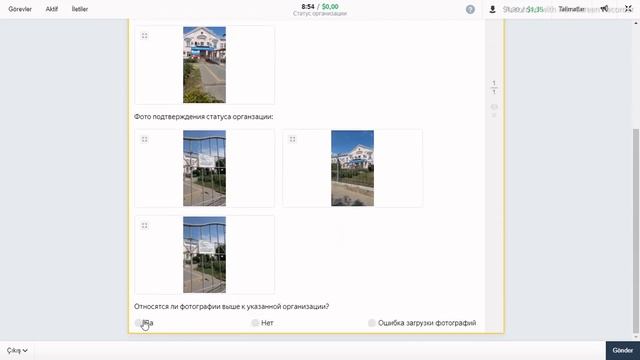Open the Aktif menu item

point(51,9)
